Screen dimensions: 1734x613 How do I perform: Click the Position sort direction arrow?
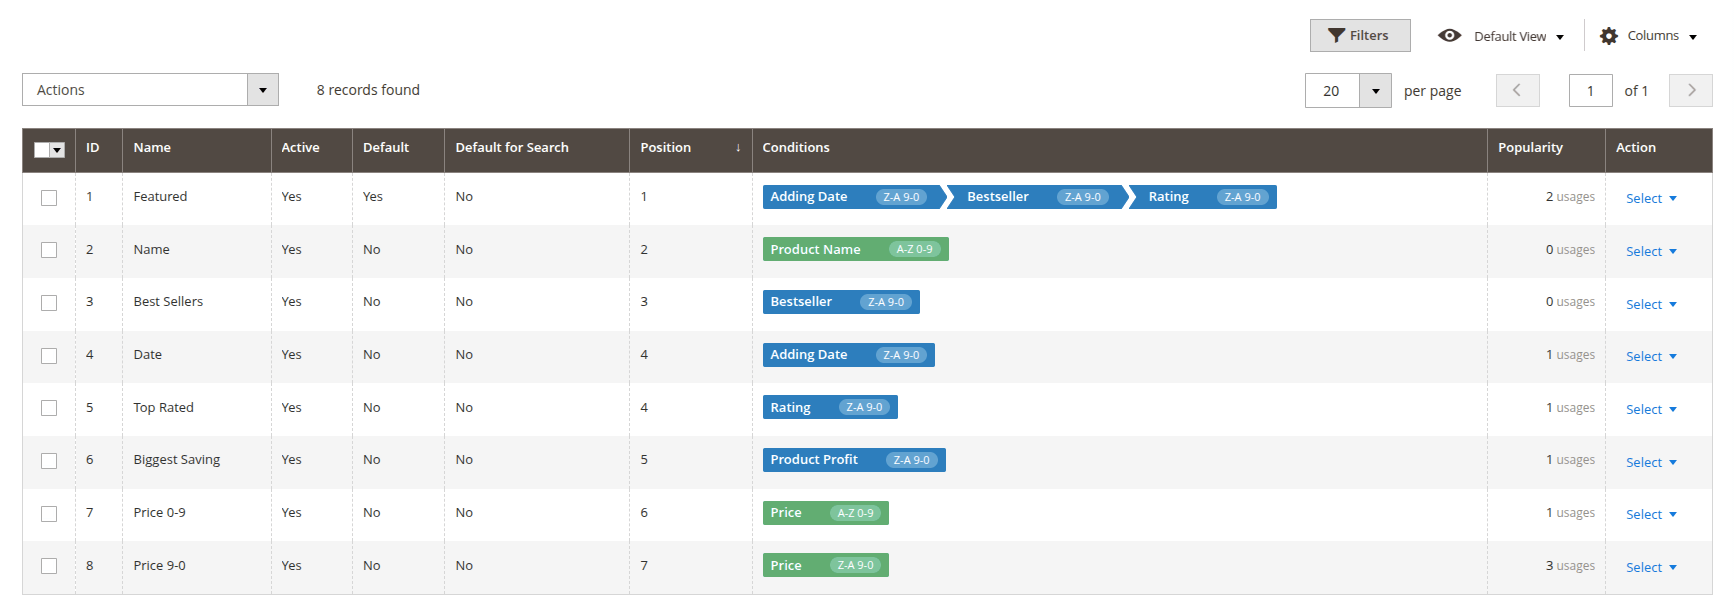(738, 148)
